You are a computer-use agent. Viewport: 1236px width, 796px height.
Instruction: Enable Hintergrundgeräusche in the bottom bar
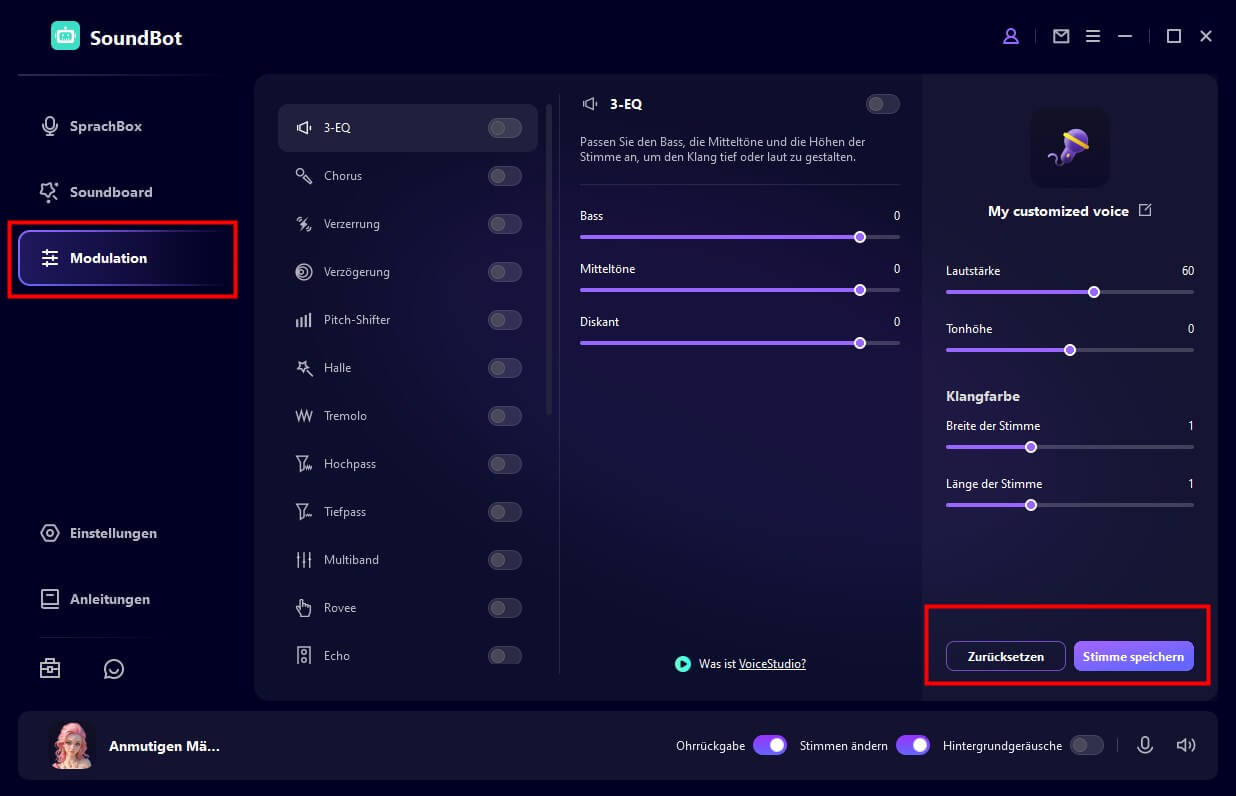[1086, 745]
